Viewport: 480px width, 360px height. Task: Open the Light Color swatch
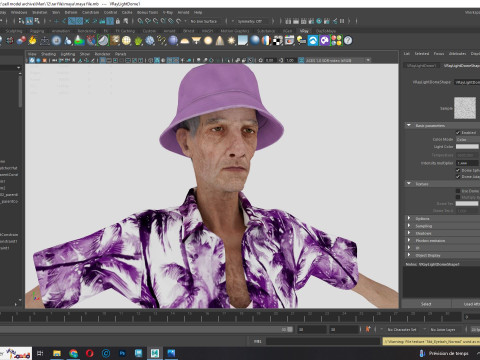click(467, 147)
